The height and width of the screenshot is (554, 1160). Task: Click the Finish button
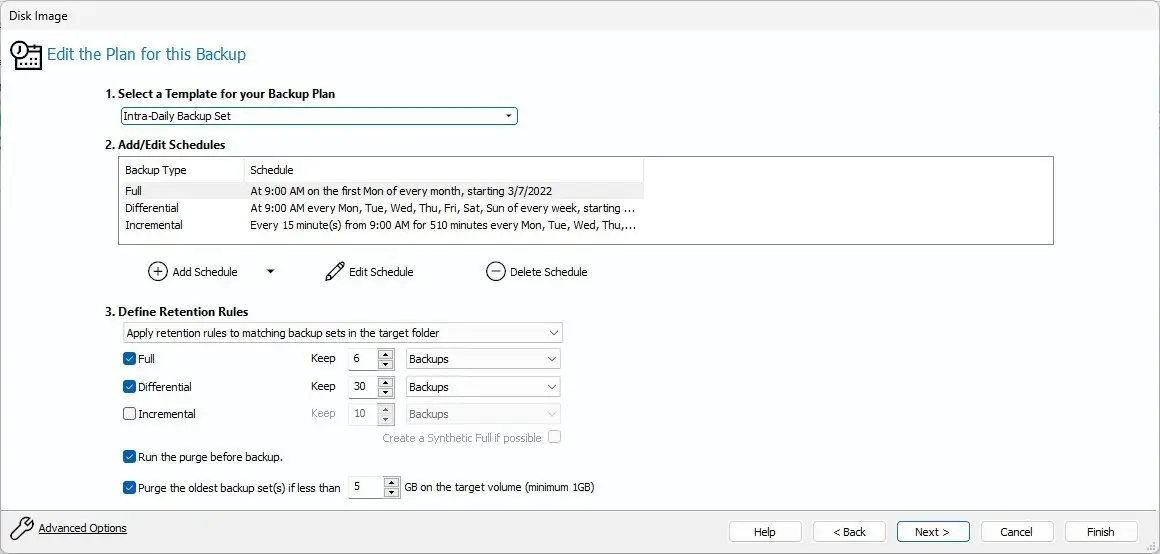tap(1101, 532)
